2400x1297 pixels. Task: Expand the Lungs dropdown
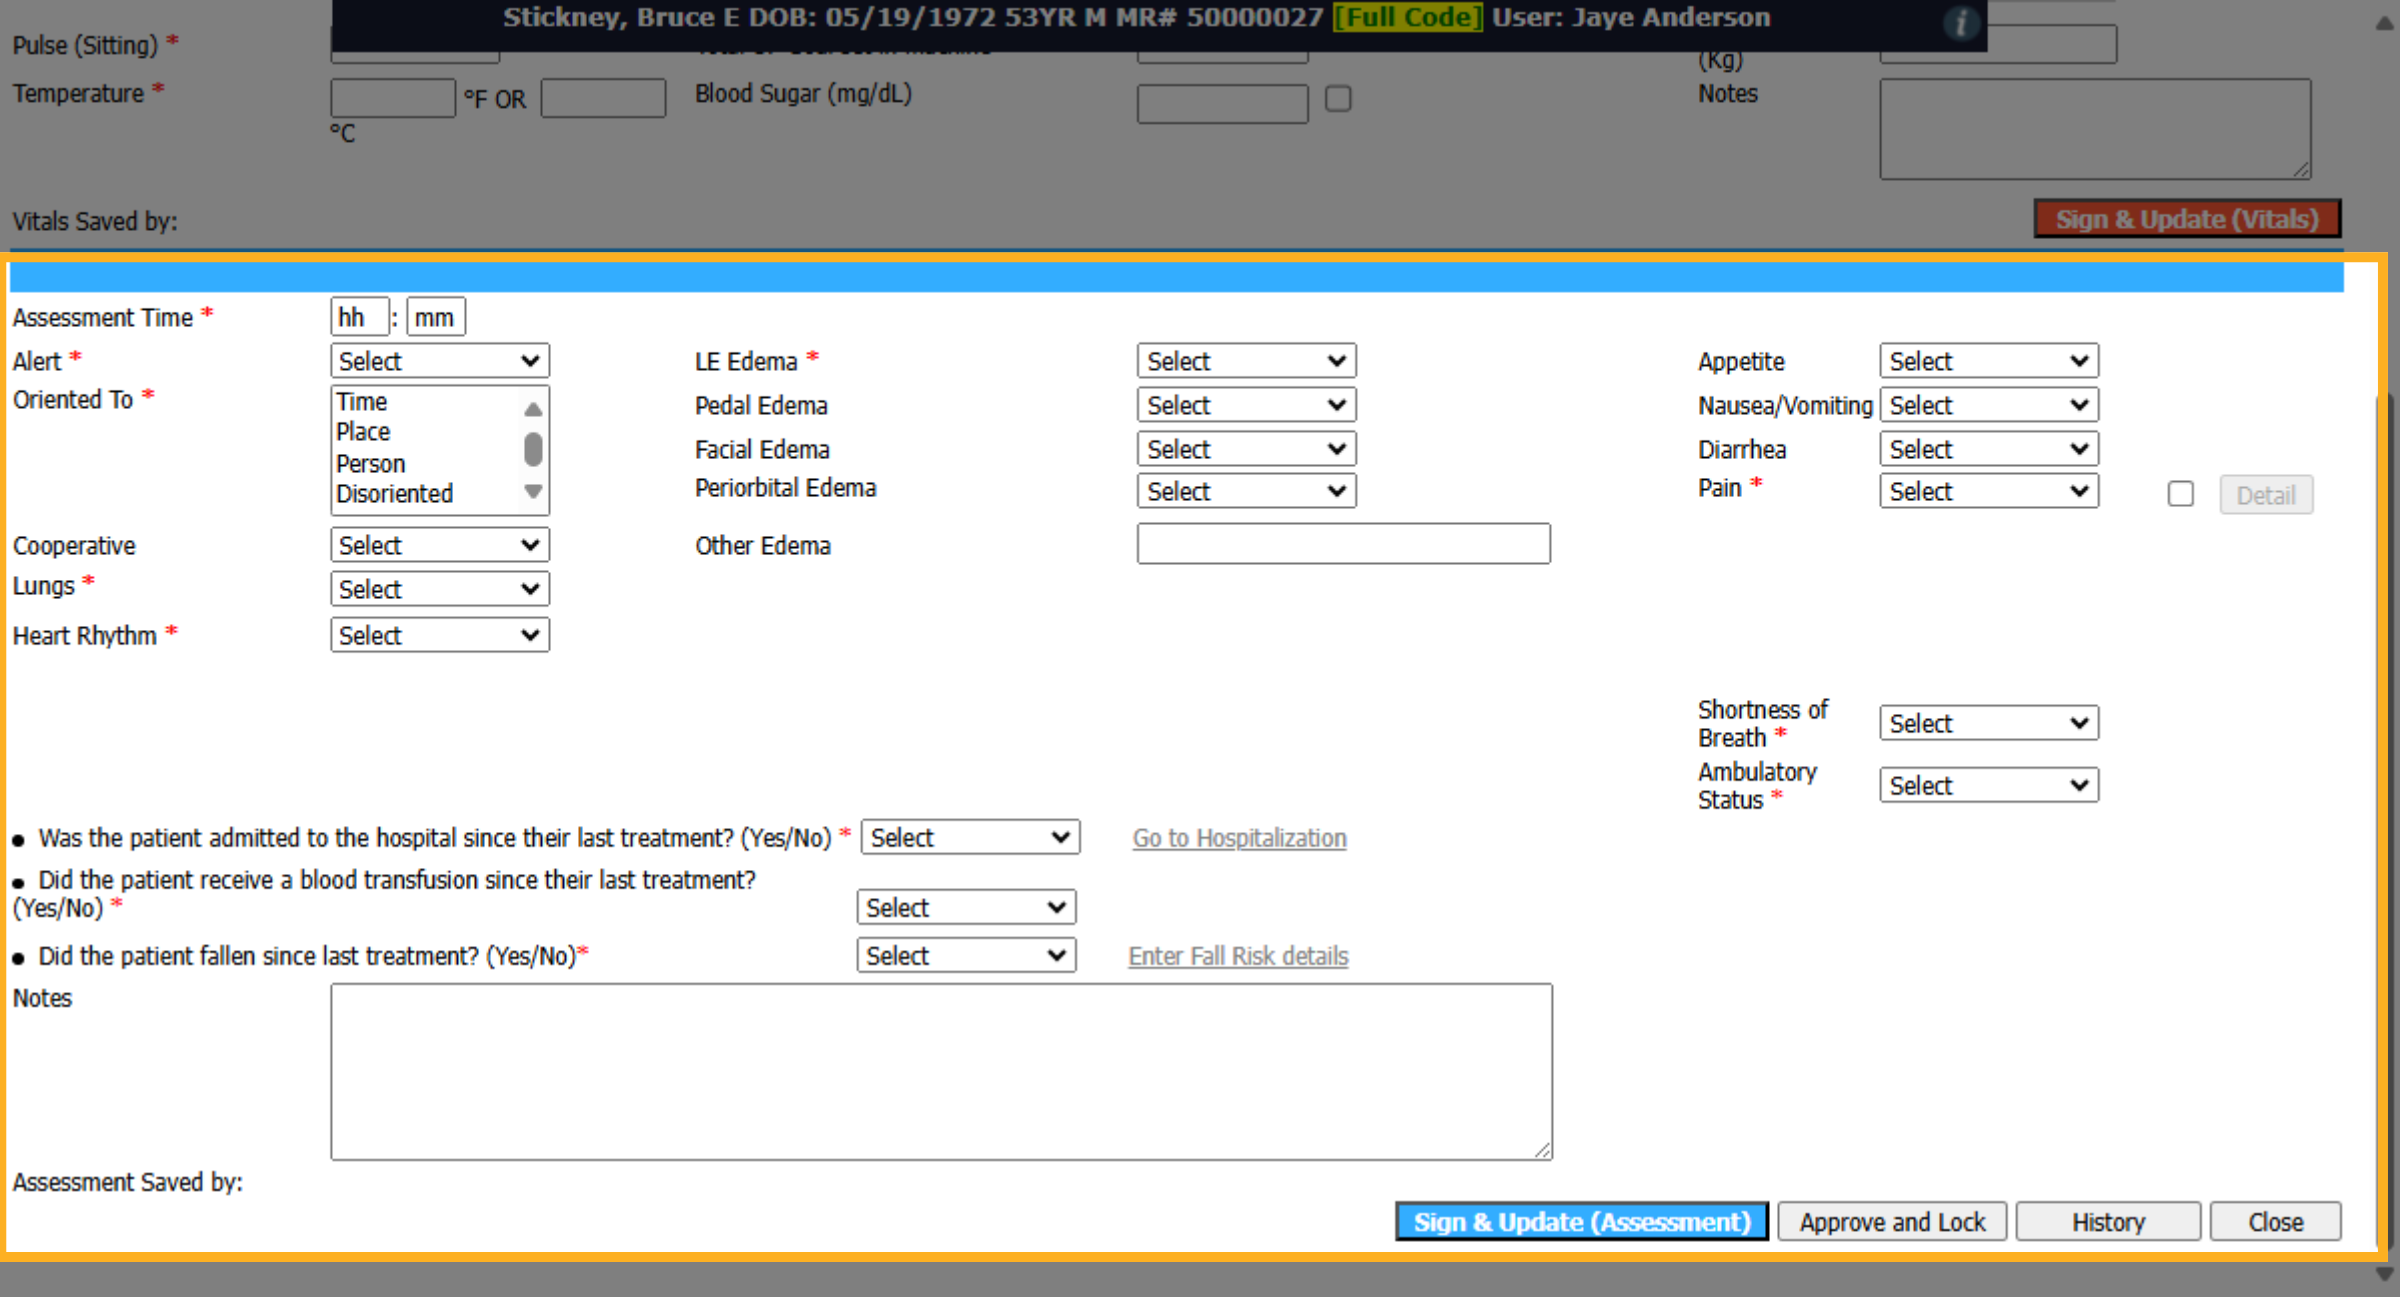click(440, 589)
